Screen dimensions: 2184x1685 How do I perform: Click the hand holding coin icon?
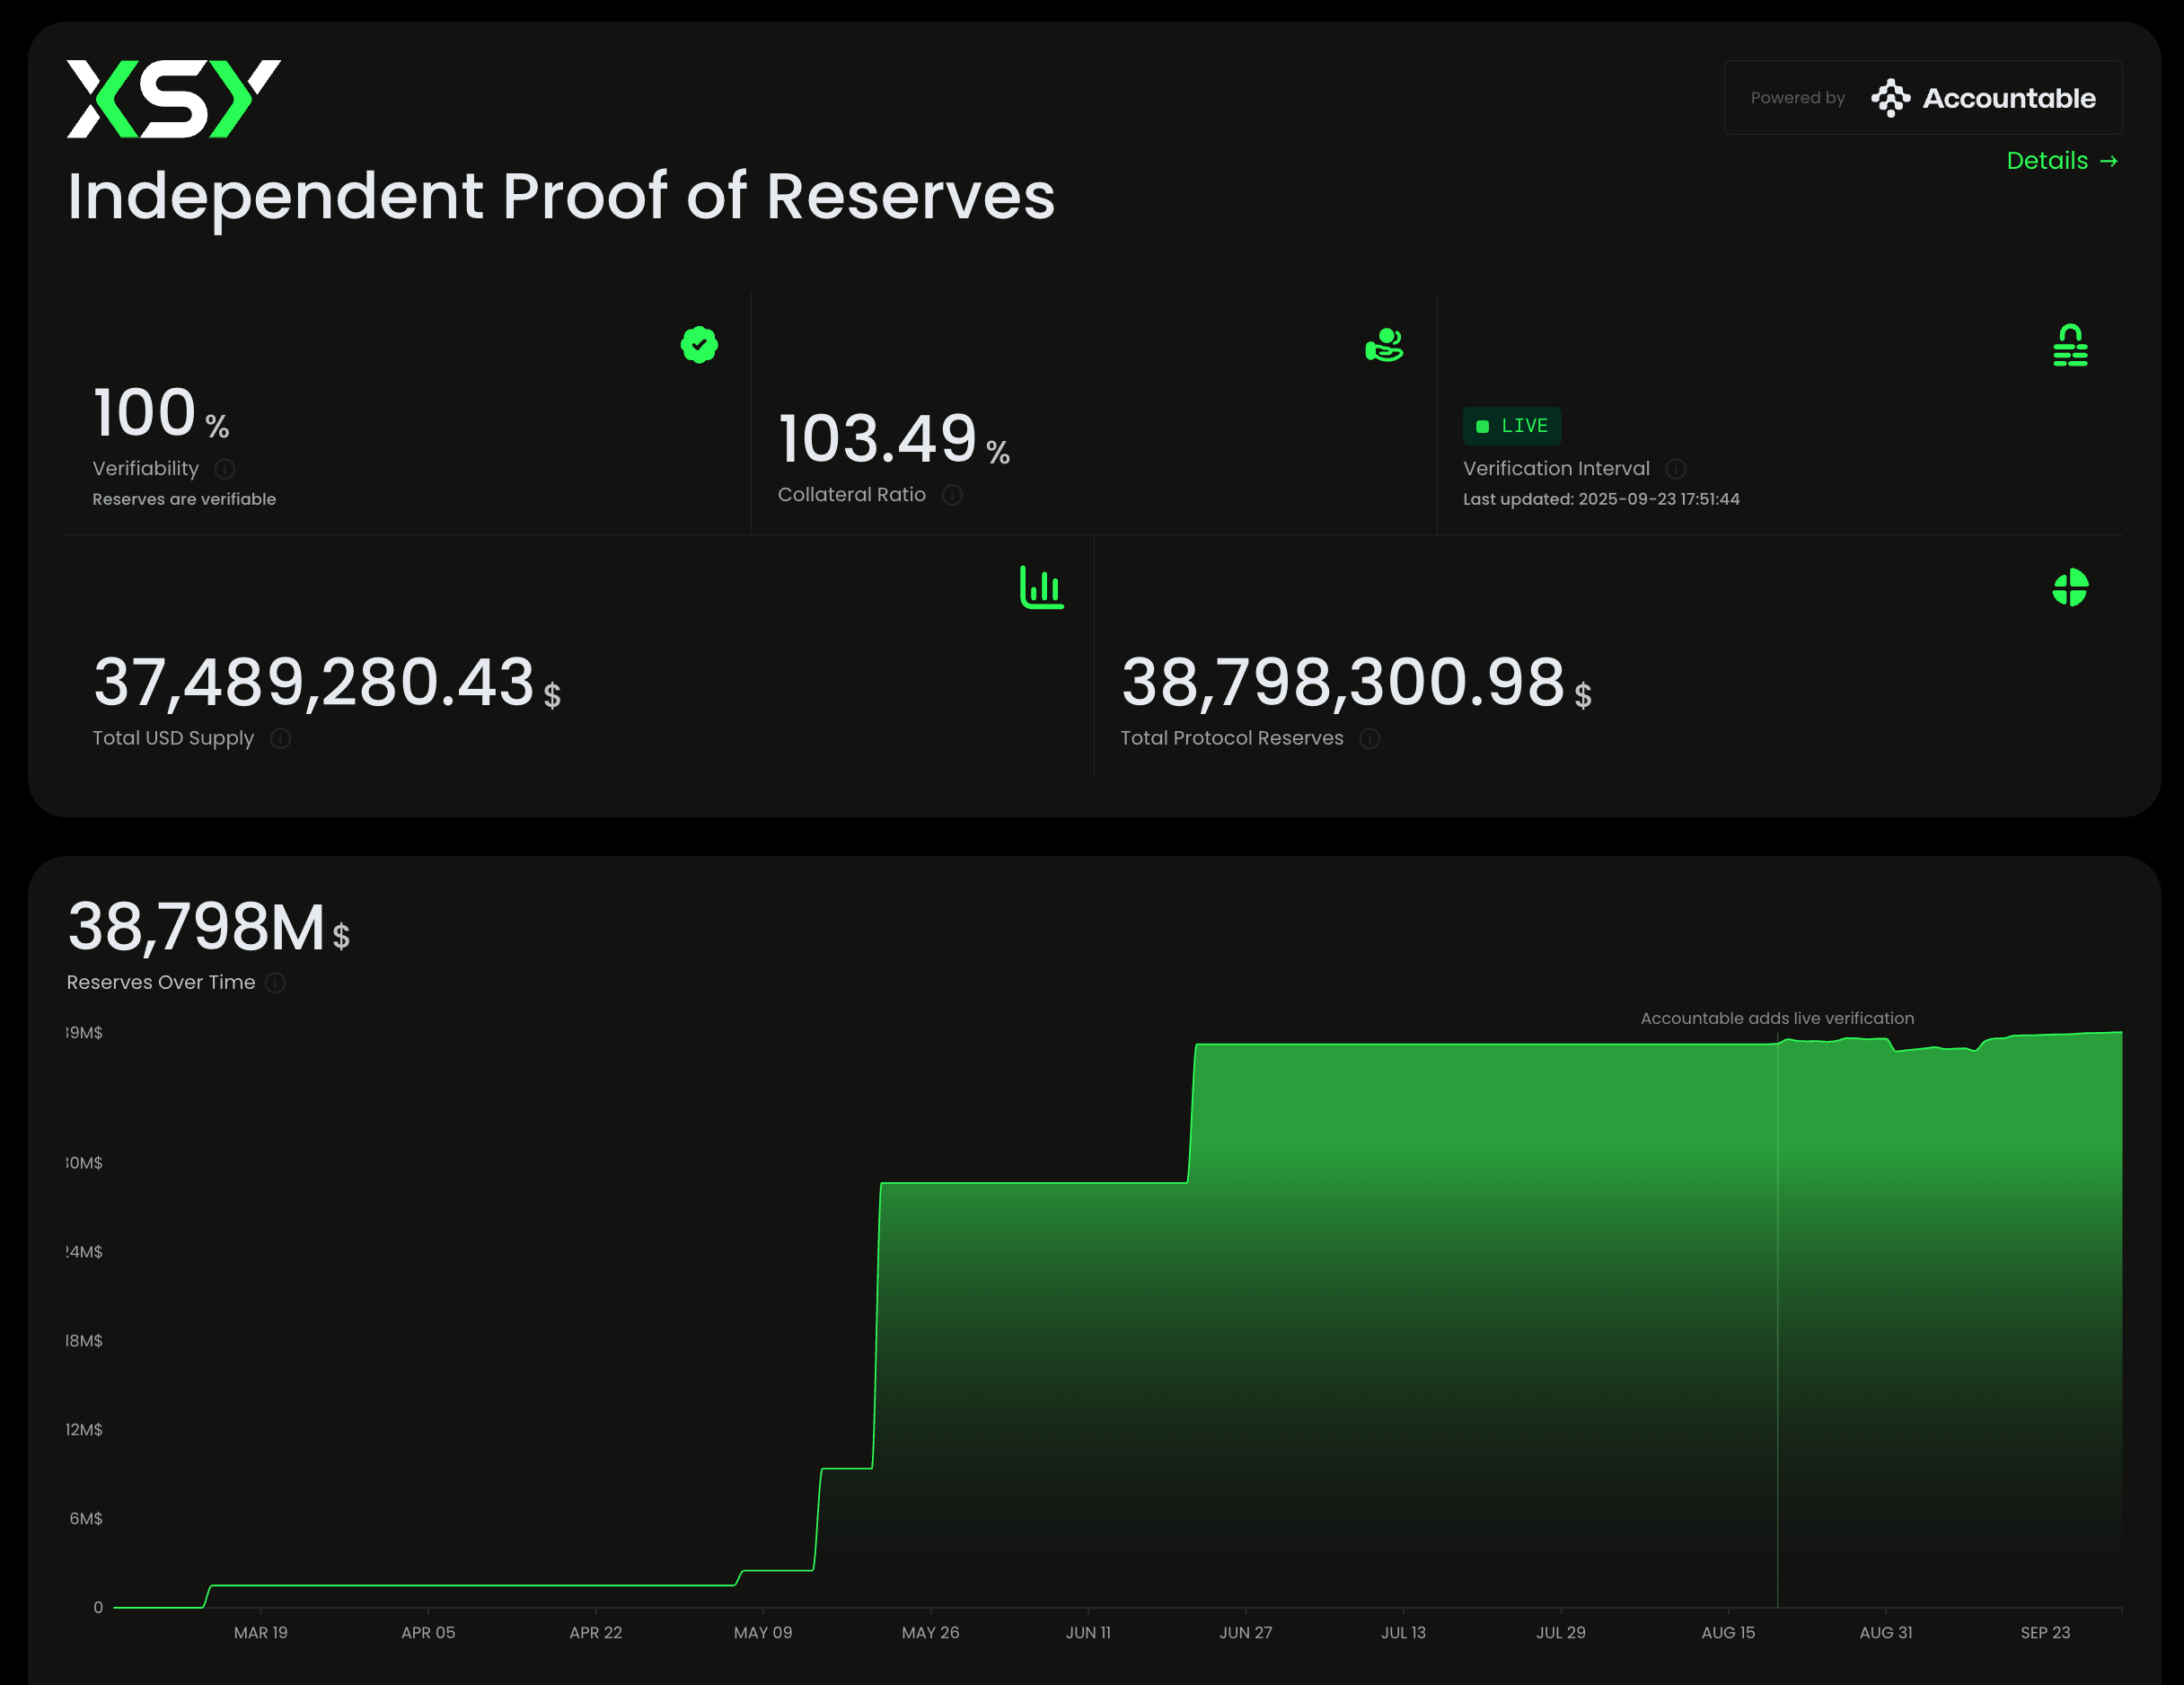[x=1384, y=345]
